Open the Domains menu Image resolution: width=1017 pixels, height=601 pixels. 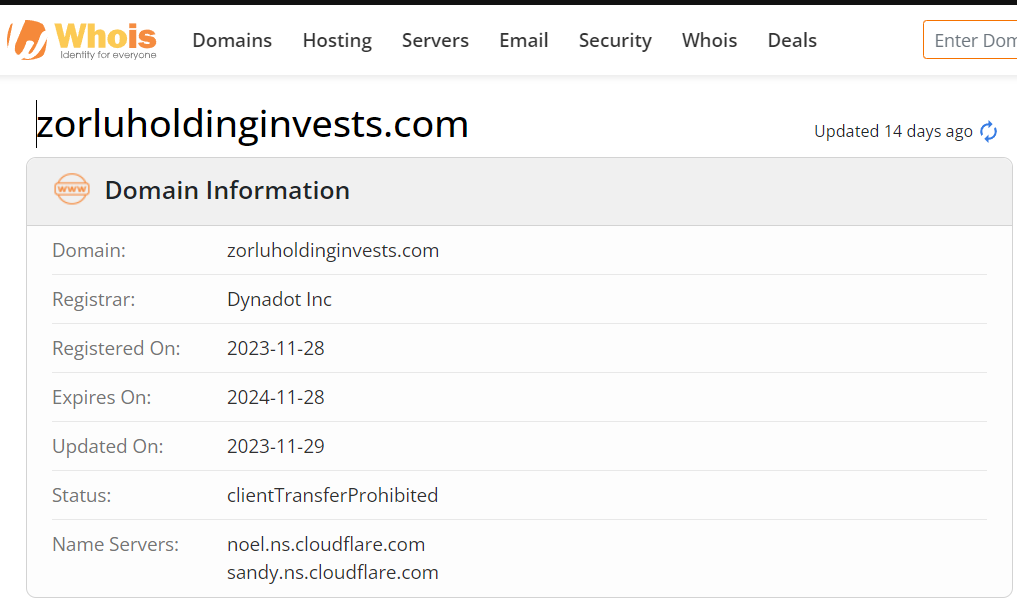[x=232, y=40]
